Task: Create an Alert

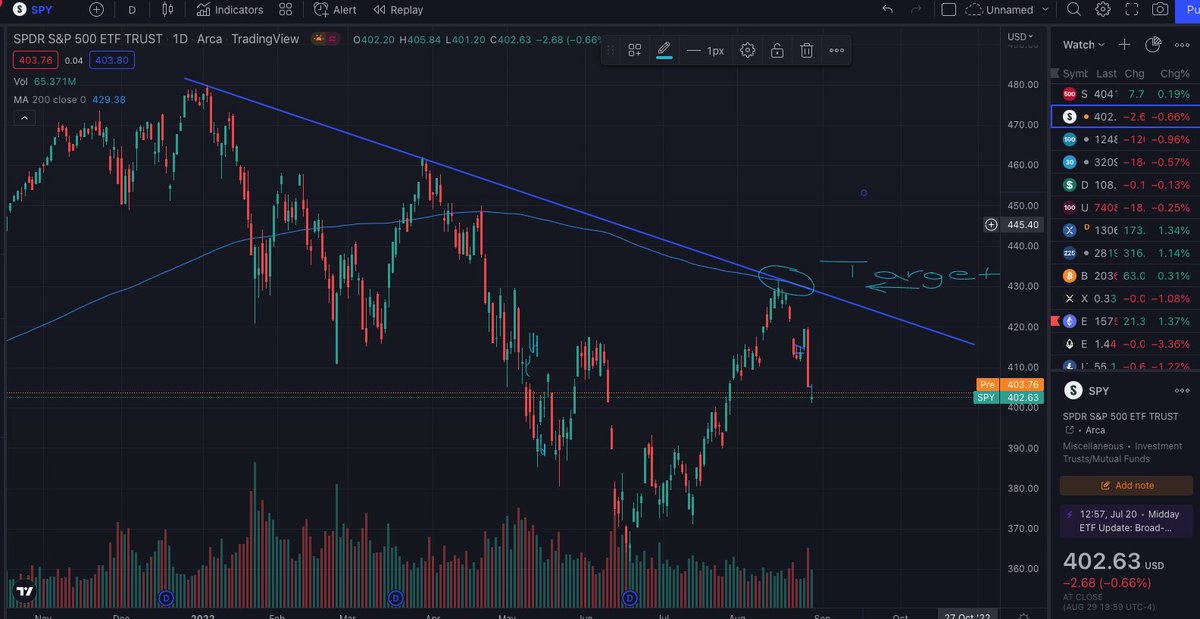Action: [x=335, y=9]
